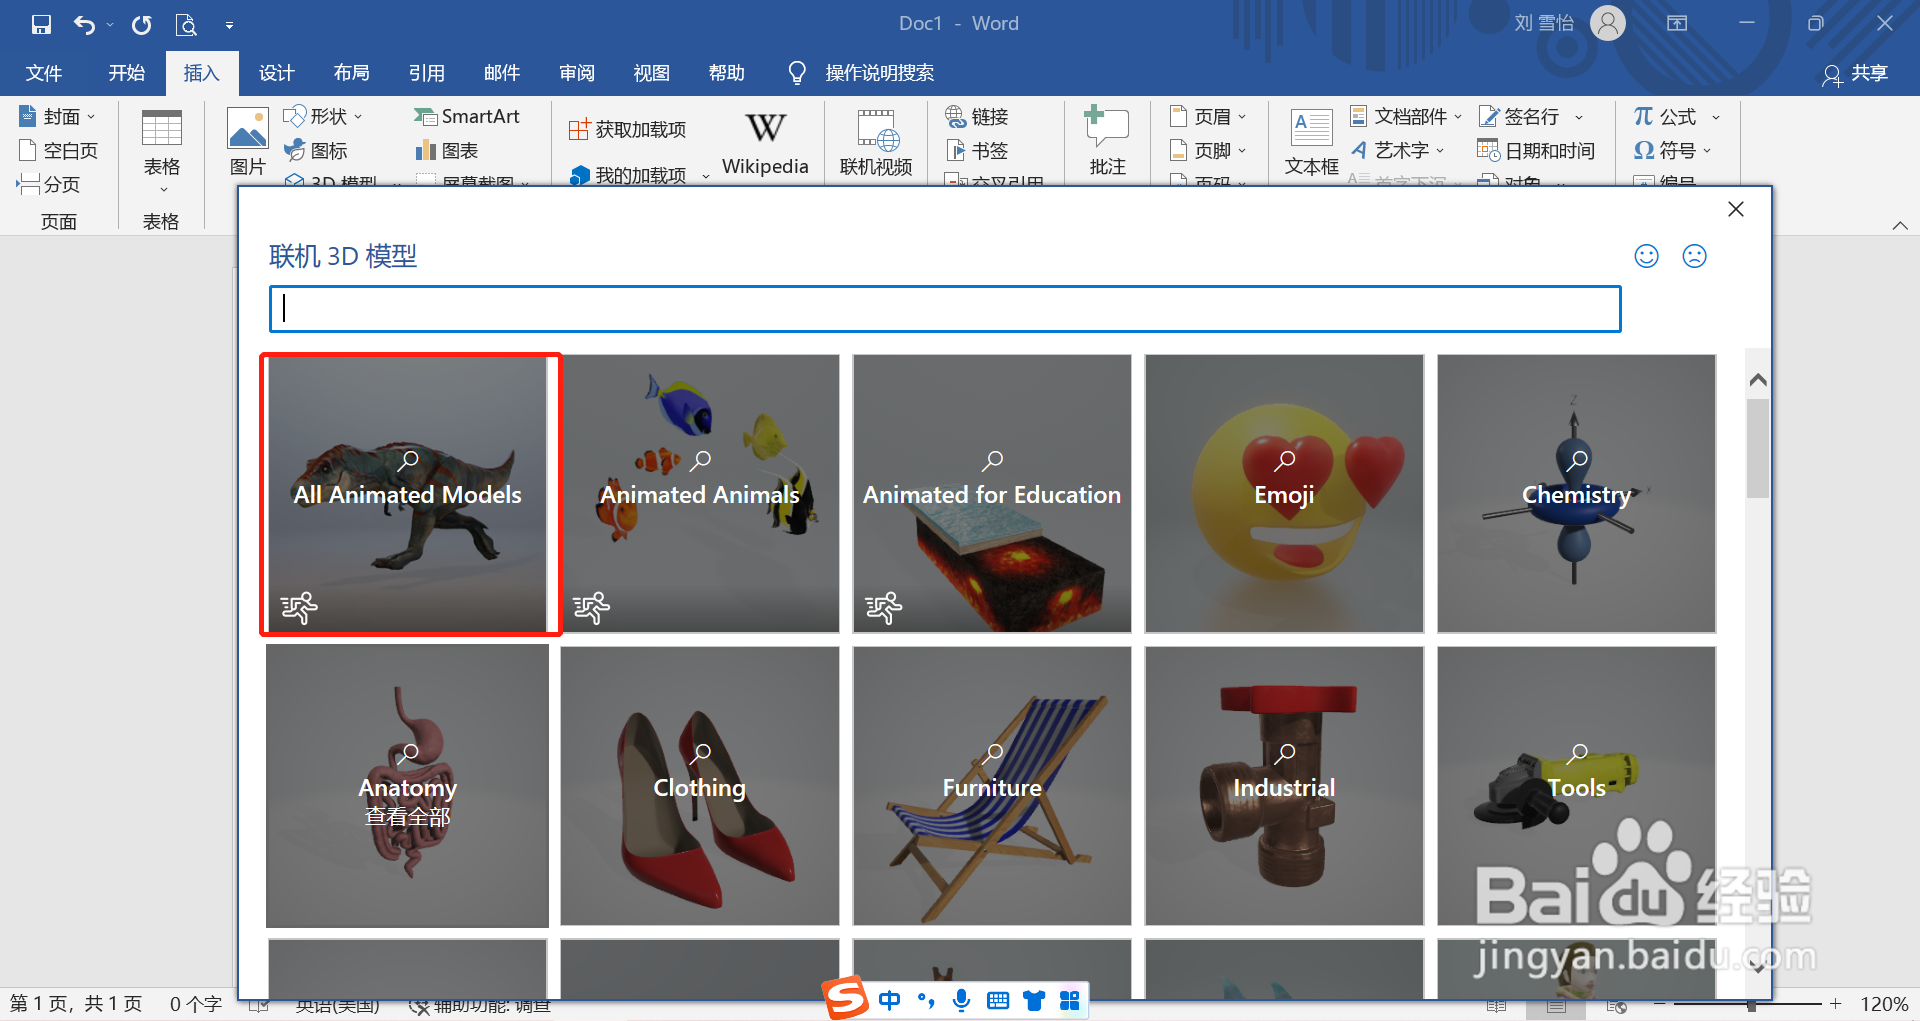The height and width of the screenshot is (1021, 1920).
Task: Click the 图片 picture icon
Action: (247, 143)
